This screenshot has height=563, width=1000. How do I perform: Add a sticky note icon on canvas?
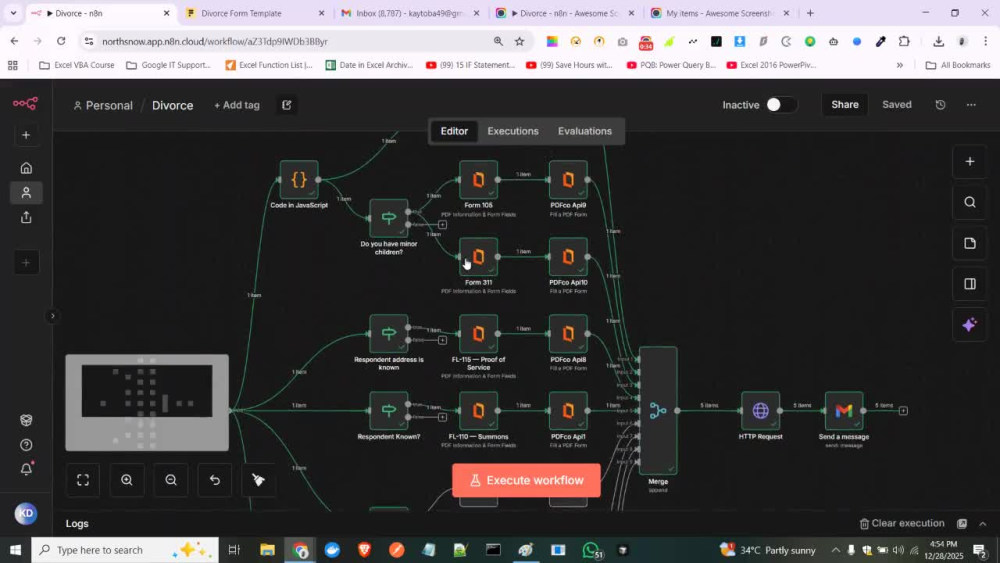(x=969, y=243)
